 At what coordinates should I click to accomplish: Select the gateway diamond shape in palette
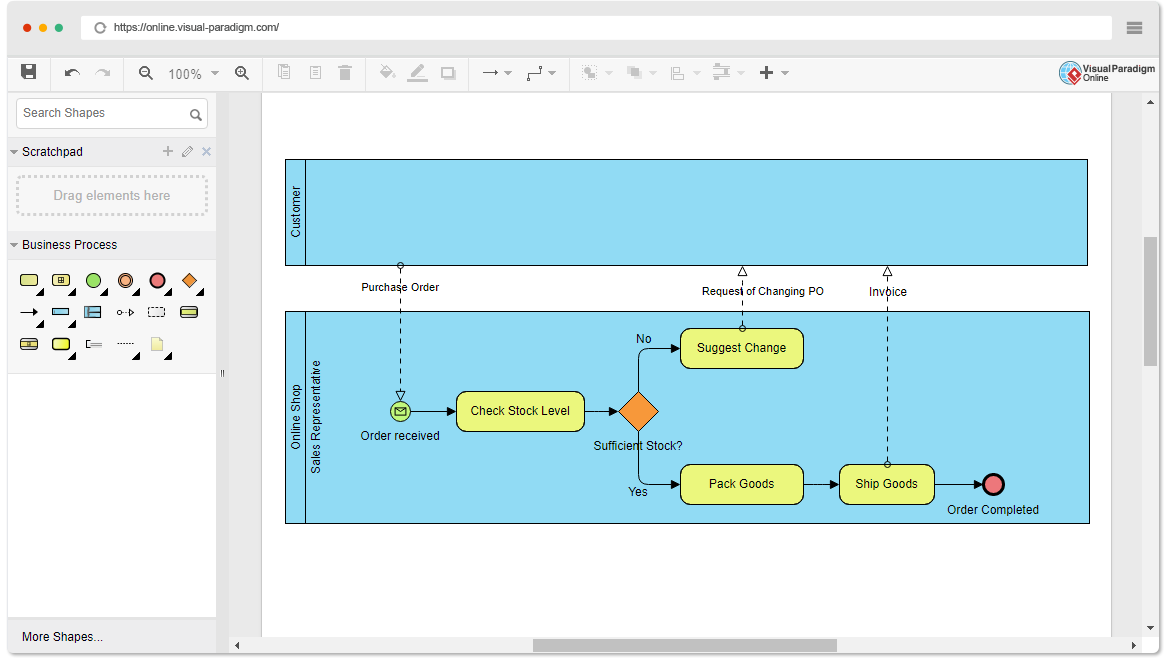189,280
